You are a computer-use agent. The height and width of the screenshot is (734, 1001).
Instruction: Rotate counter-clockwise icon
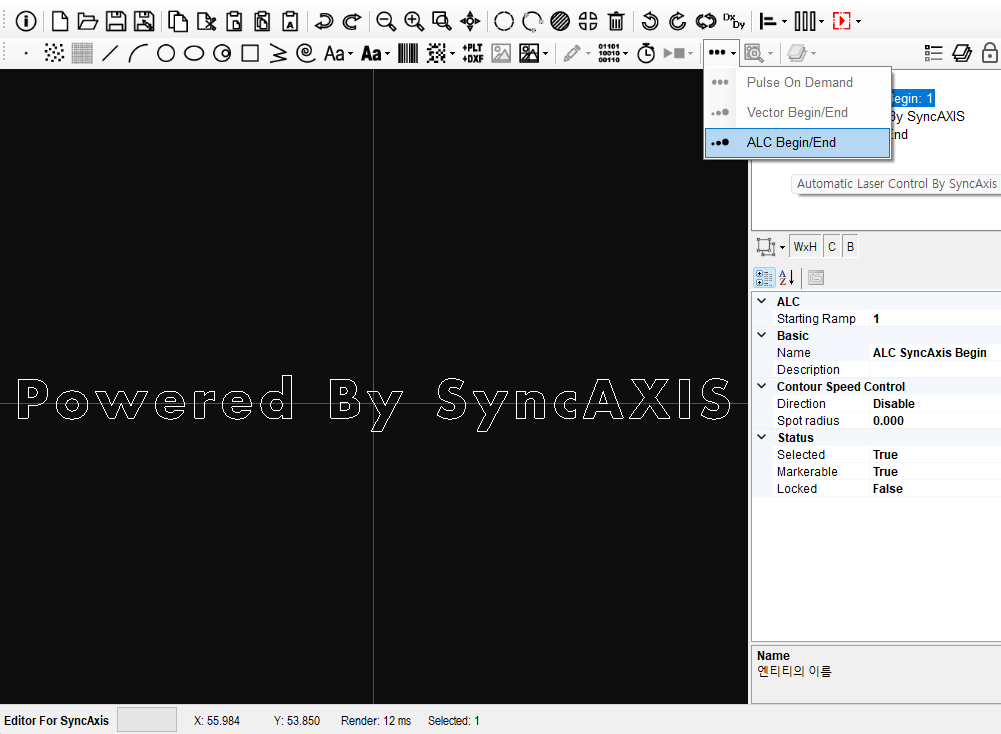coord(650,21)
